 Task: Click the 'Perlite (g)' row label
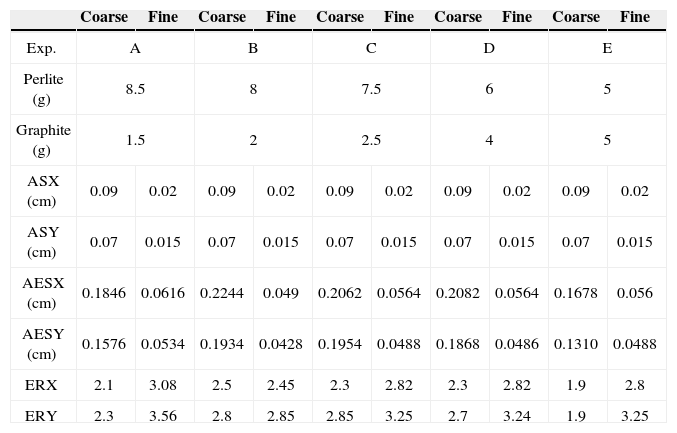point(41,89)
